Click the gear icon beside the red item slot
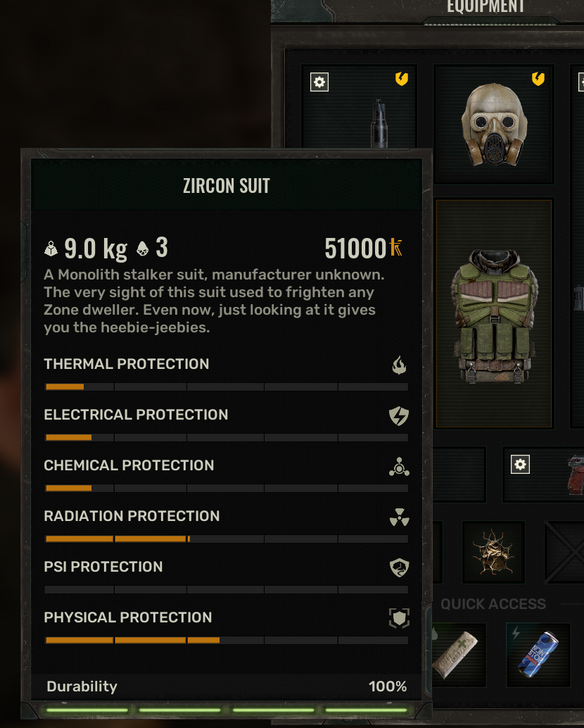This screenshot has width=584, height=728. 520,464
